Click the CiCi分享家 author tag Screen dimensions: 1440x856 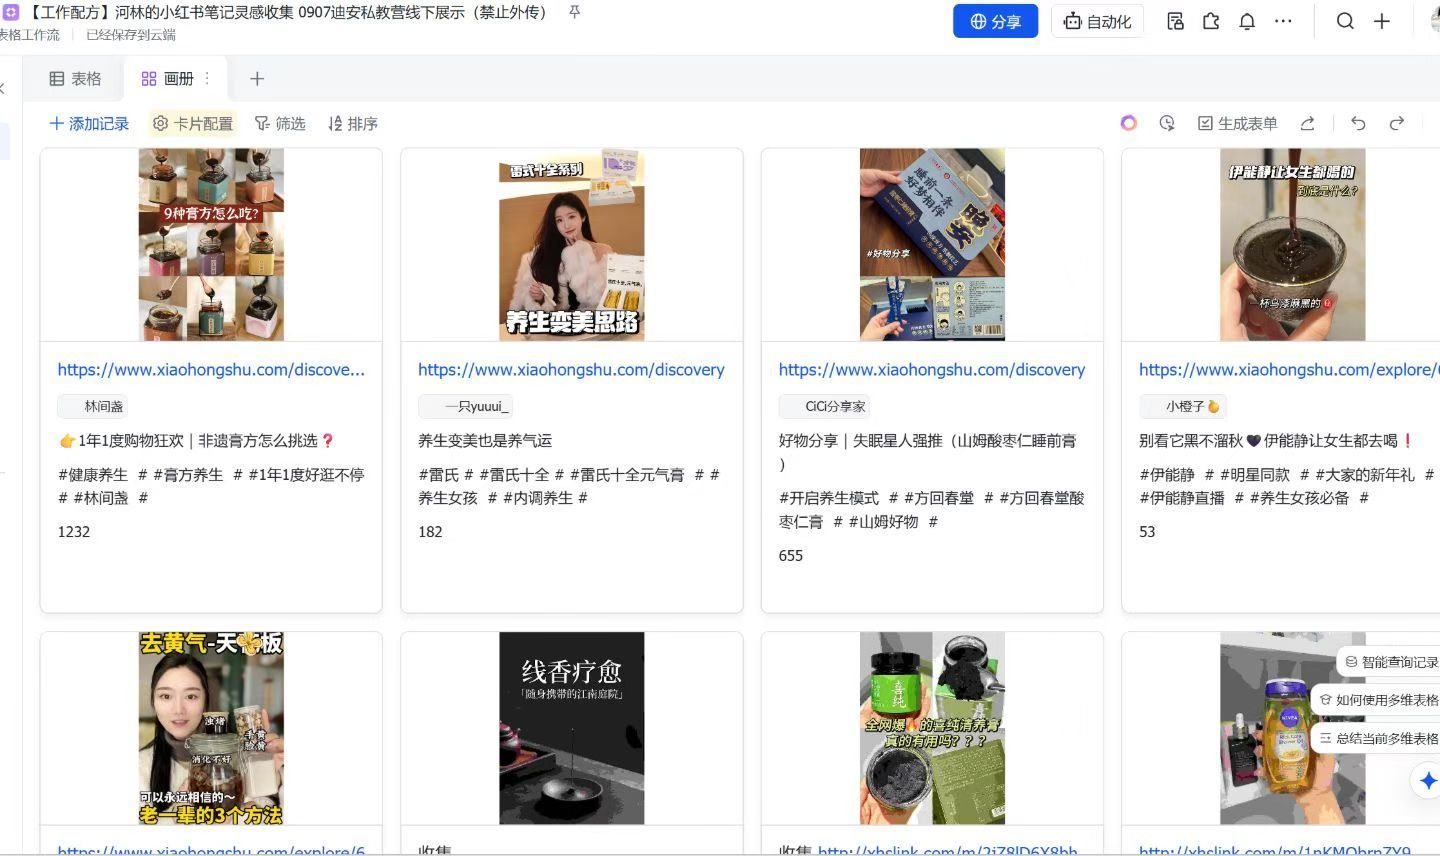[x=825, y=406]
